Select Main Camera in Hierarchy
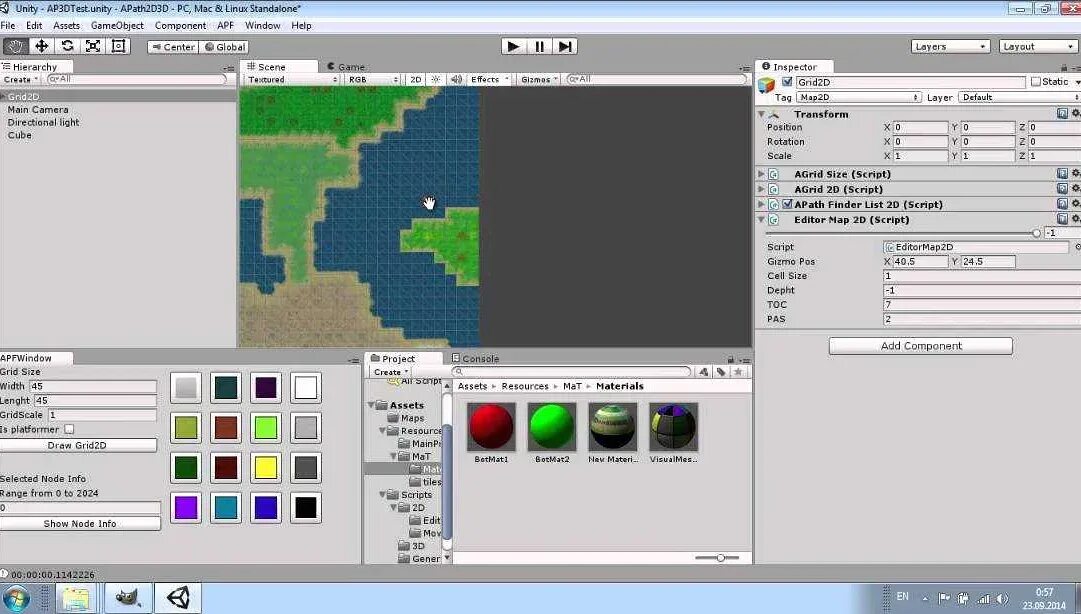The height and width of the screenshot is (614, 1081). tap(38, 110)
